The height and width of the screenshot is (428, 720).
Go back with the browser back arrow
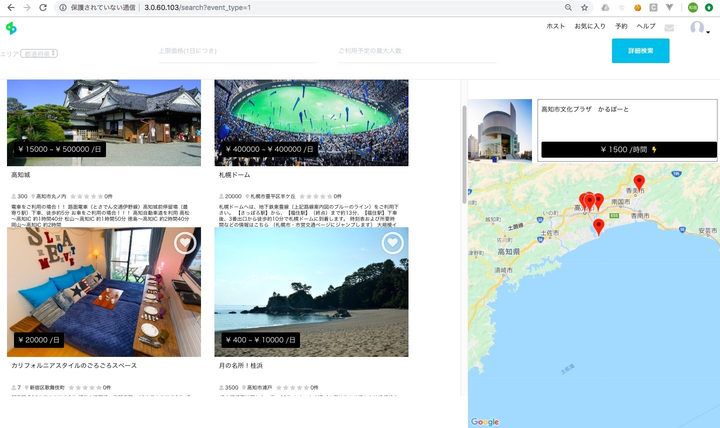tap(11, 7)
